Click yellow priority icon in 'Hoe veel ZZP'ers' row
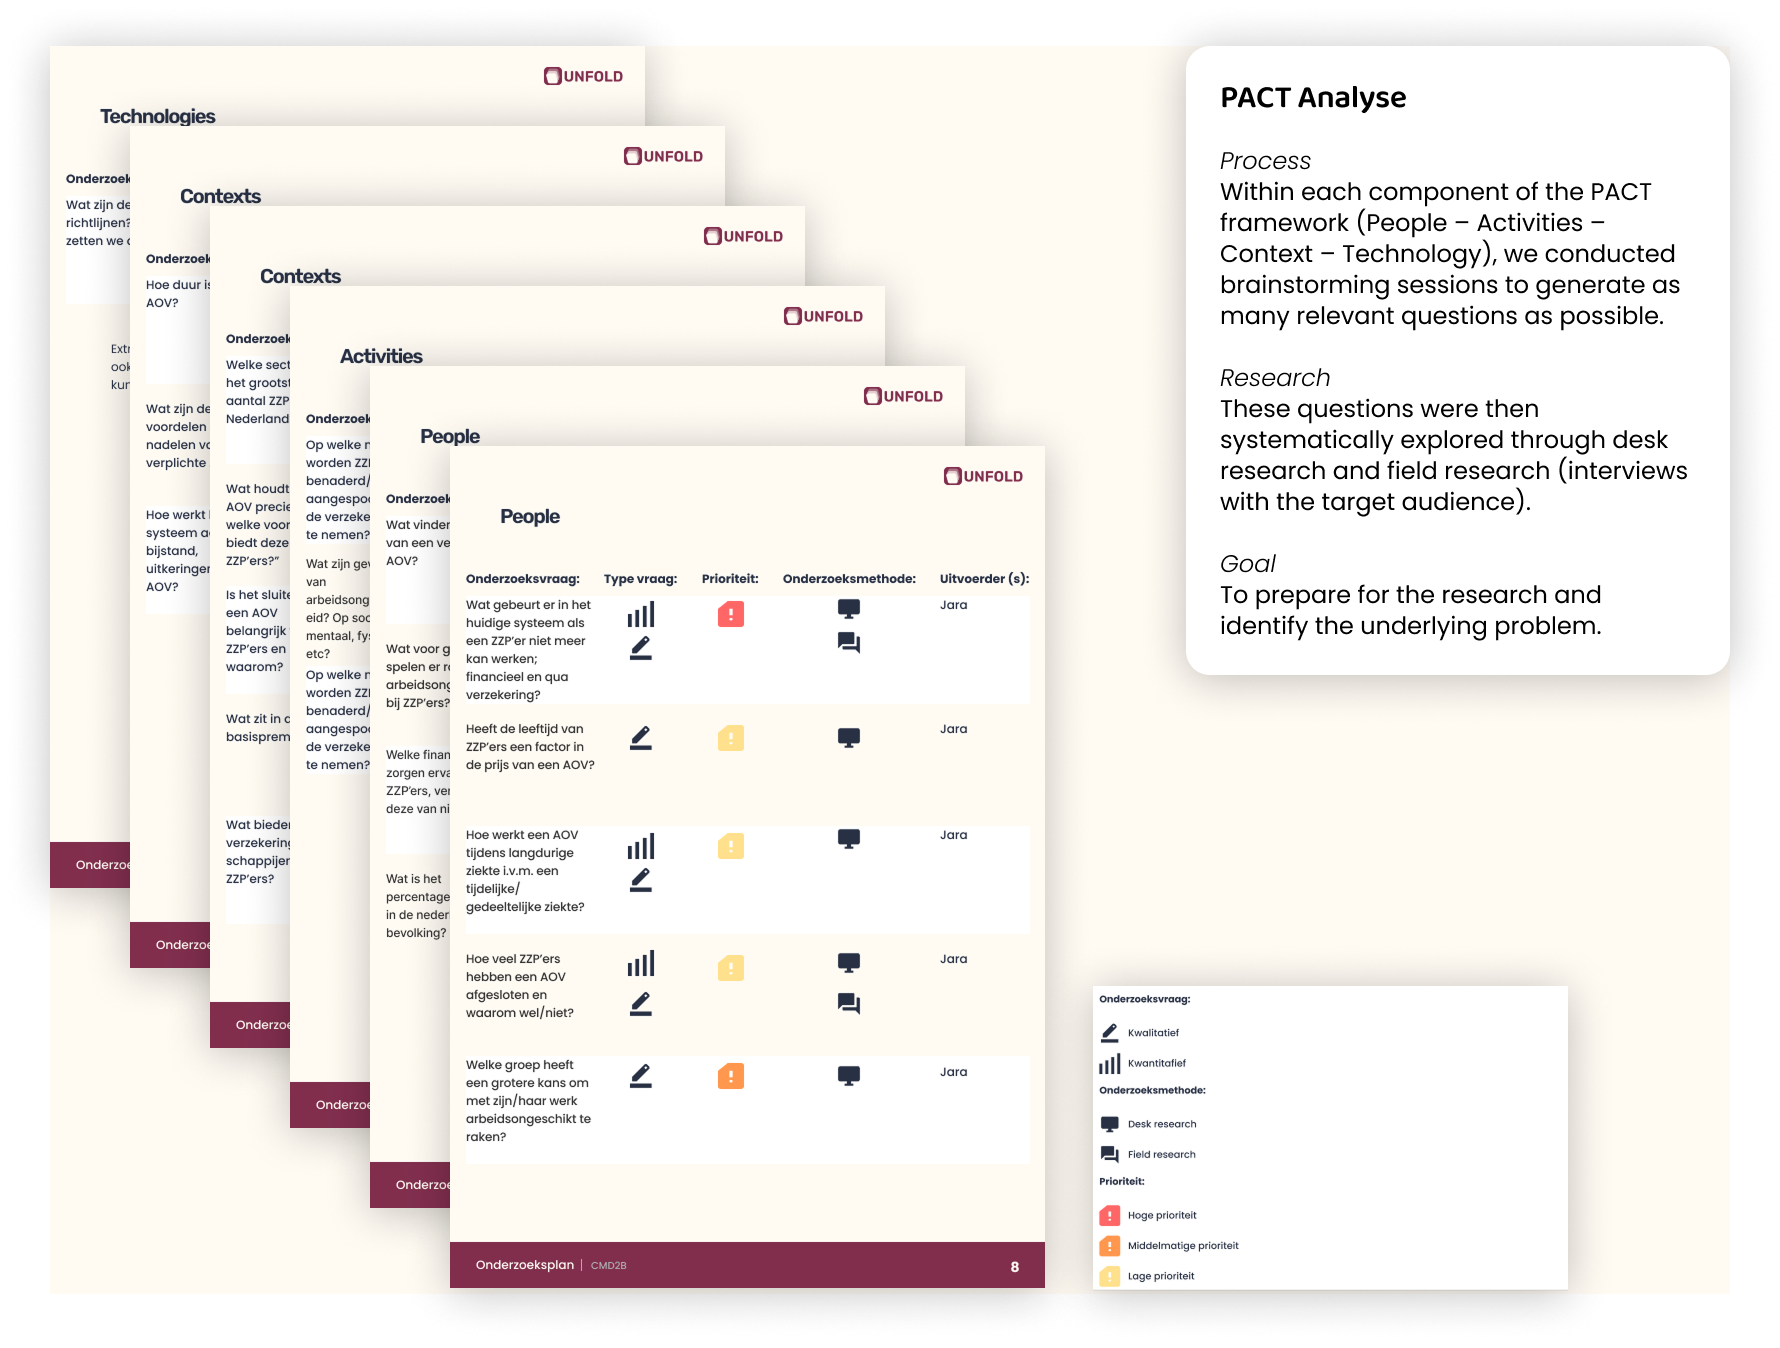1780x1348 pixels. [x=731, y=968]
